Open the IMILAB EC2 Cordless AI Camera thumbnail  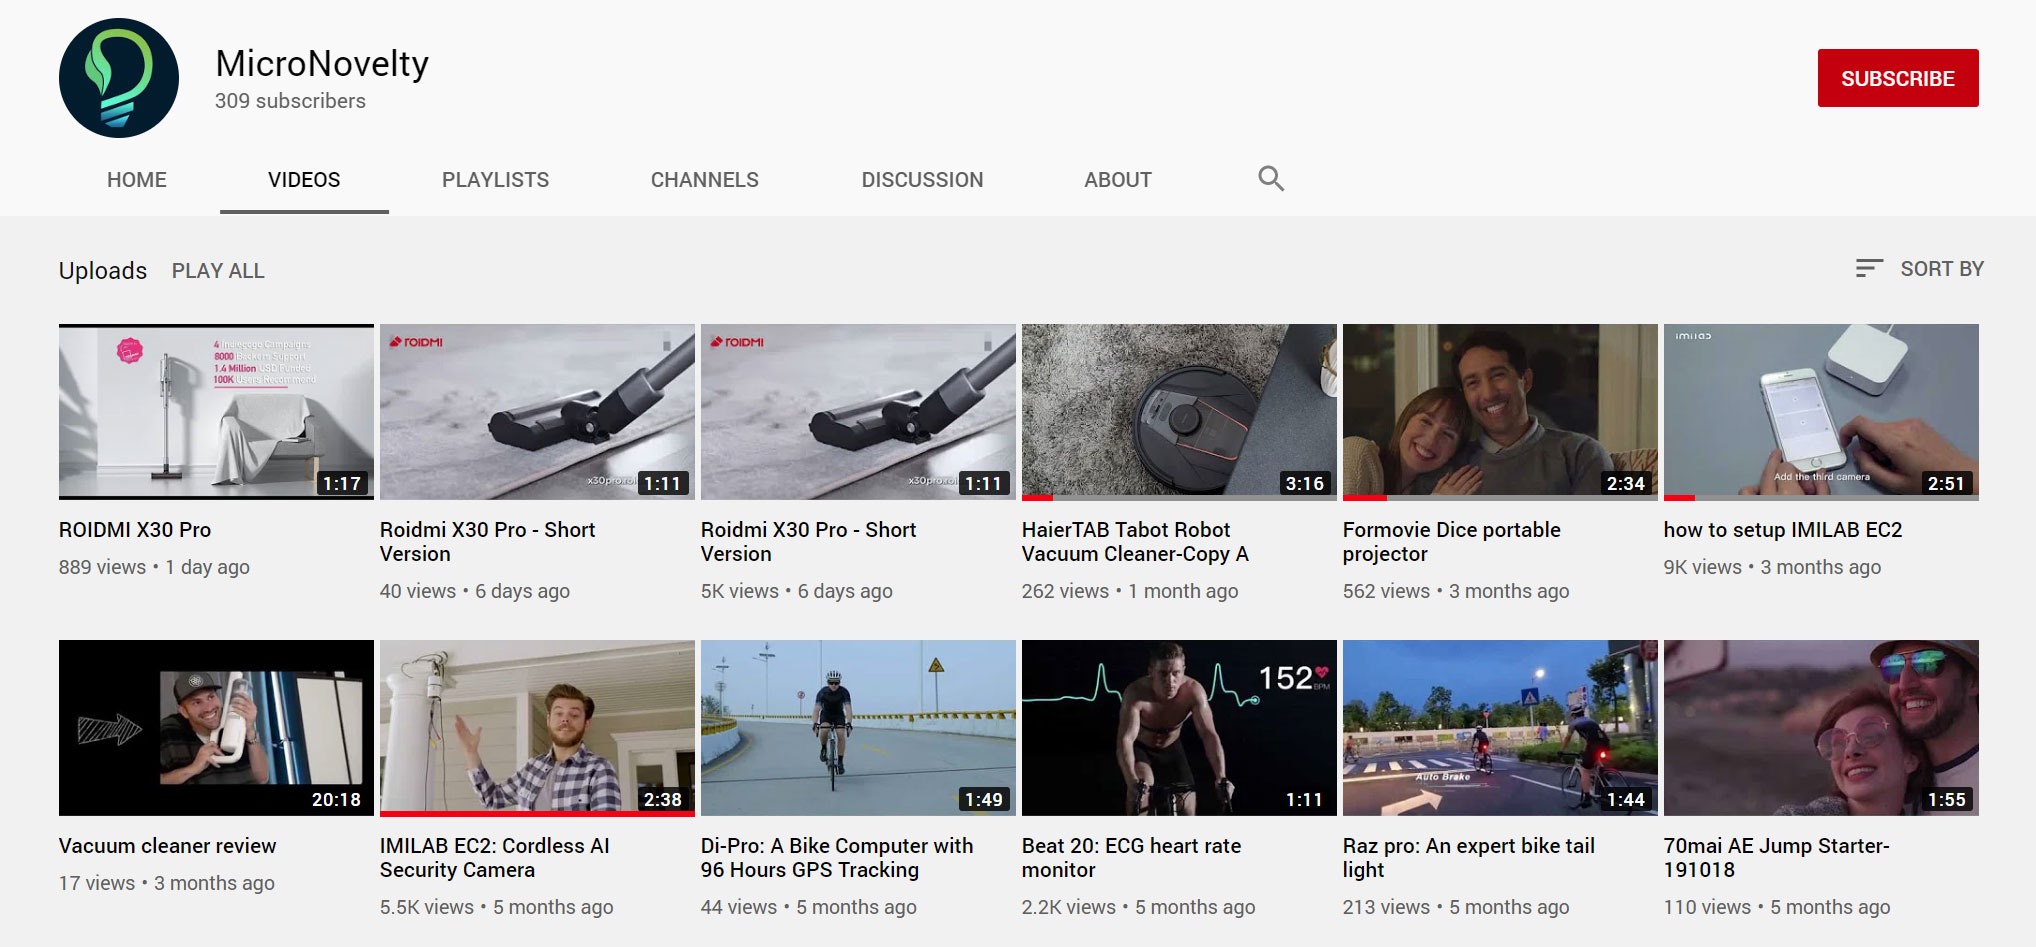click(x=537, y=728)
